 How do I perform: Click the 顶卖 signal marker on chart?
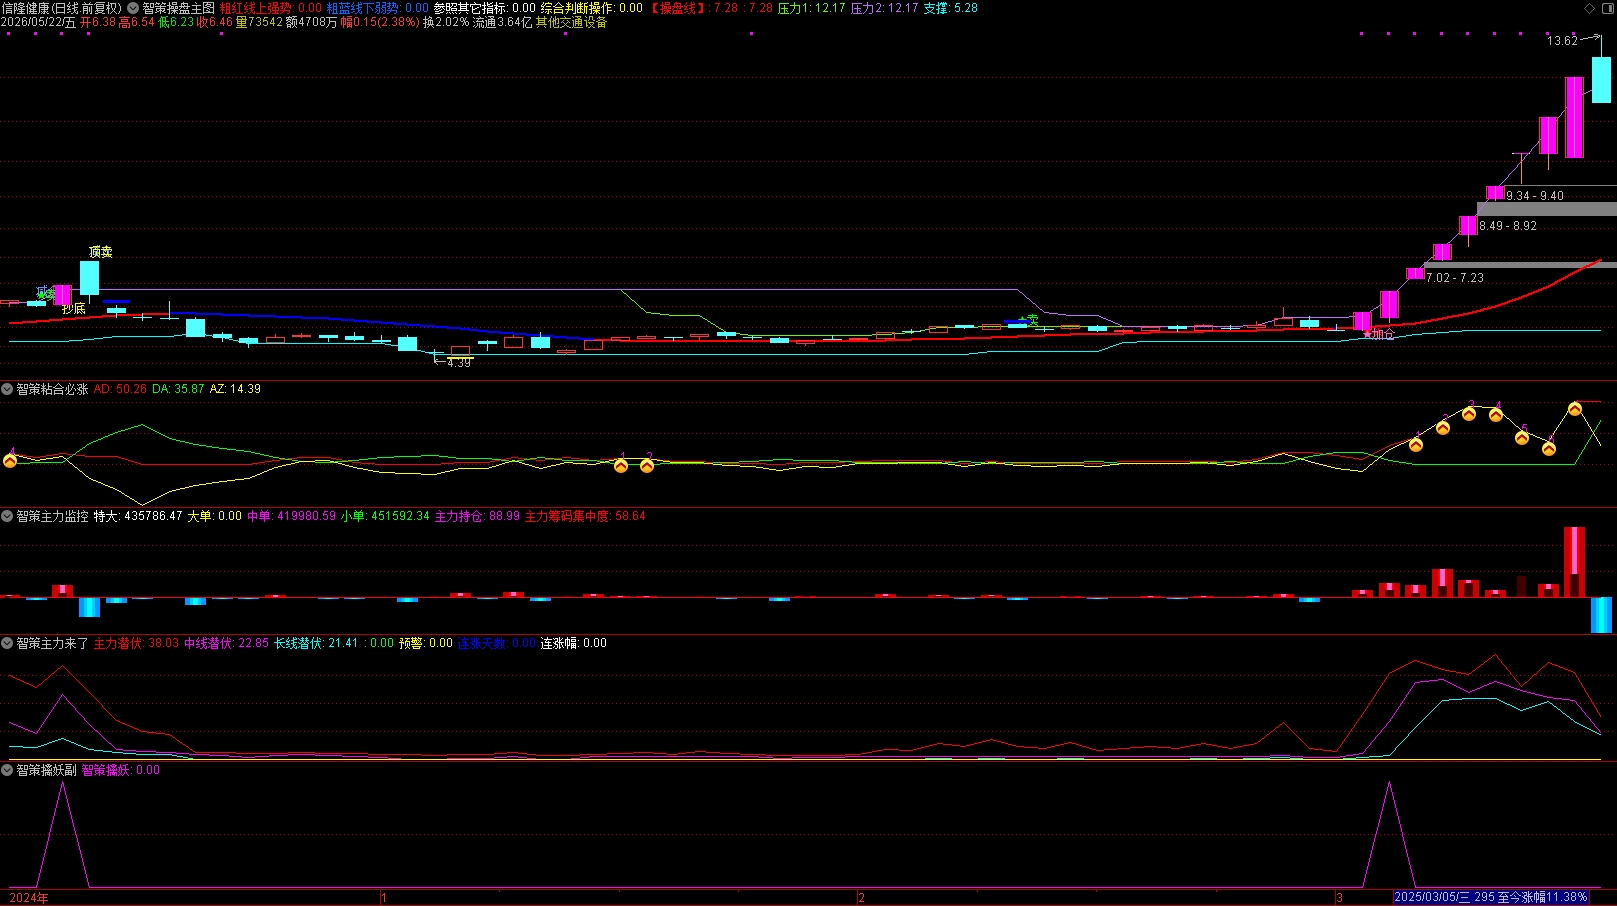100,252
